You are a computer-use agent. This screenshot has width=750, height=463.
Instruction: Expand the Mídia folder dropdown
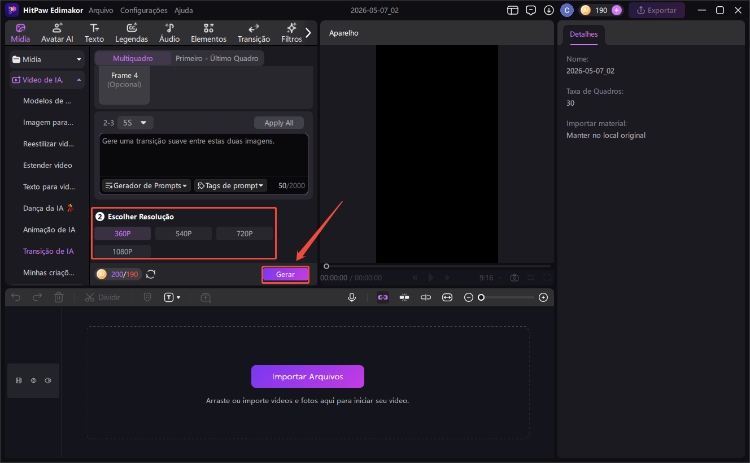[x=78, y=59]
